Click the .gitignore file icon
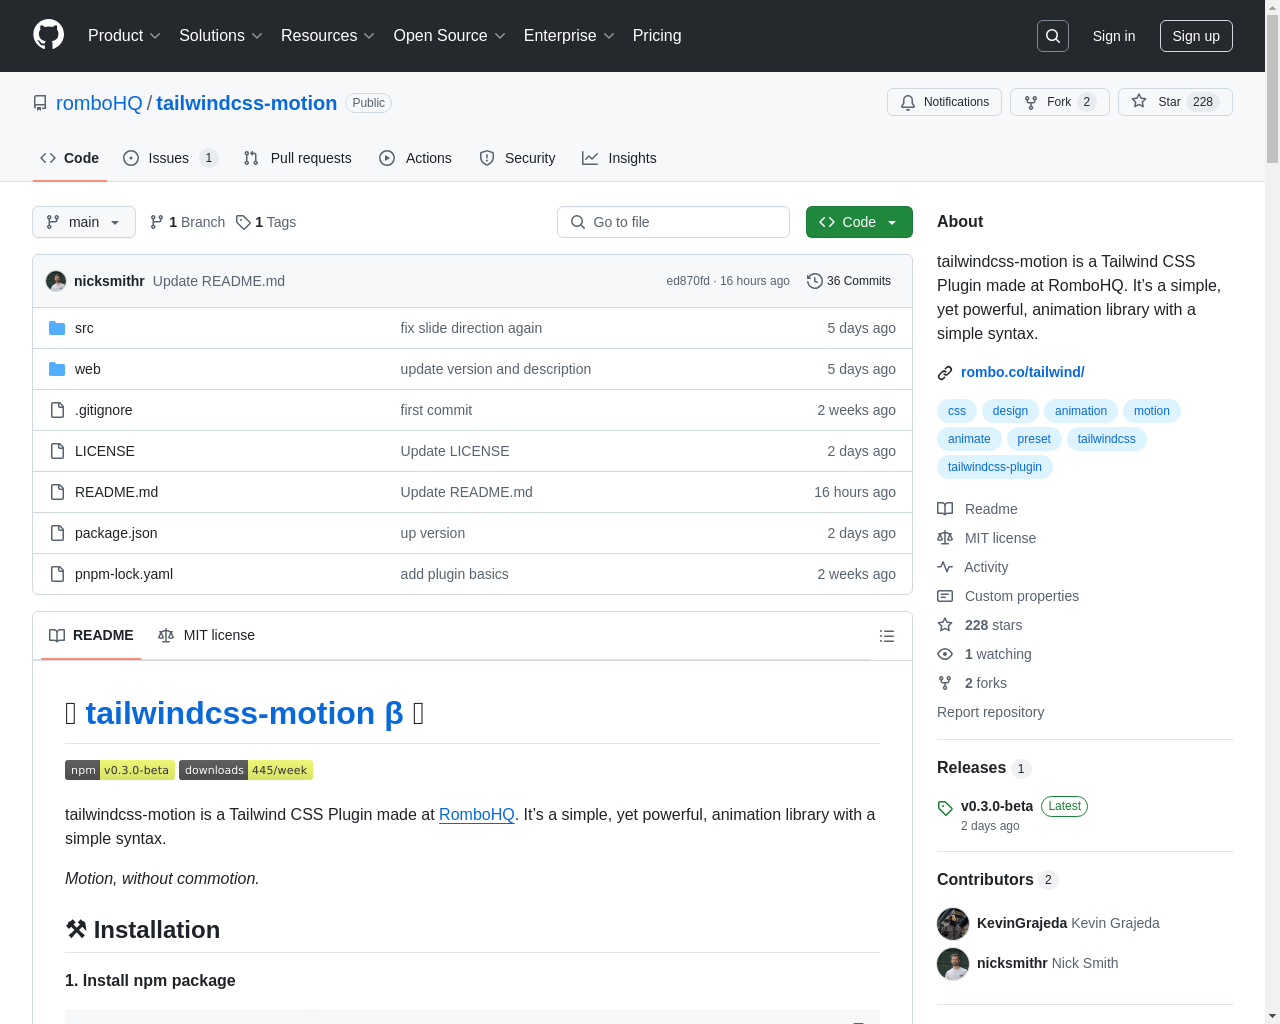The width and height of the screenshot is (1280, 1024). [57, 410]
